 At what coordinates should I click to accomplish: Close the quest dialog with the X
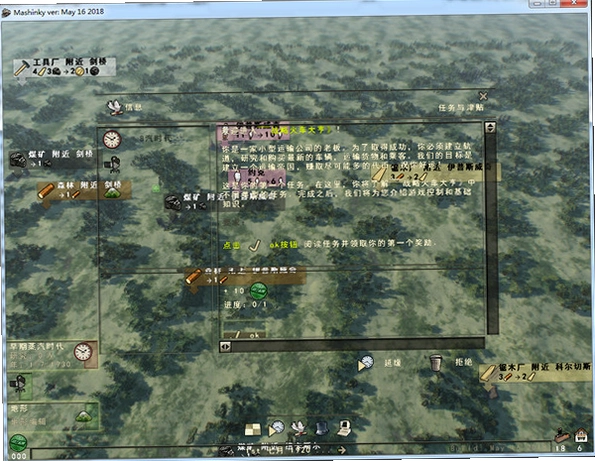click(483, 96)
